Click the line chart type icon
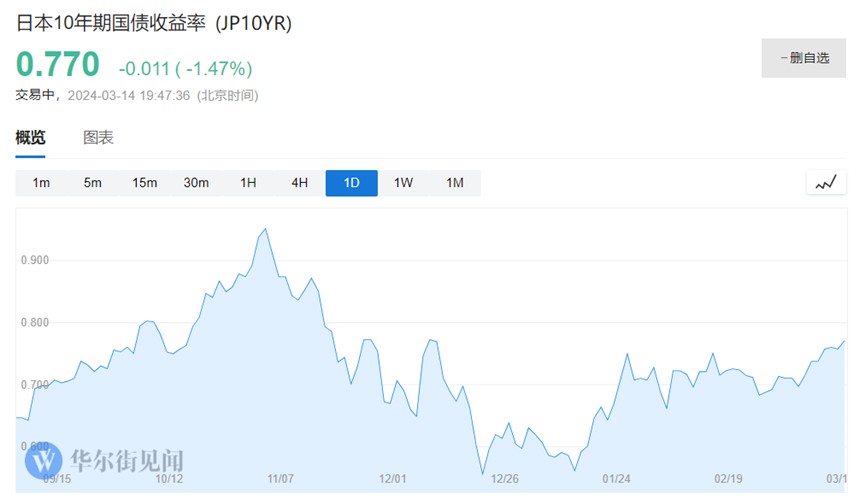 pyautogui.click(x=826, y=183)
